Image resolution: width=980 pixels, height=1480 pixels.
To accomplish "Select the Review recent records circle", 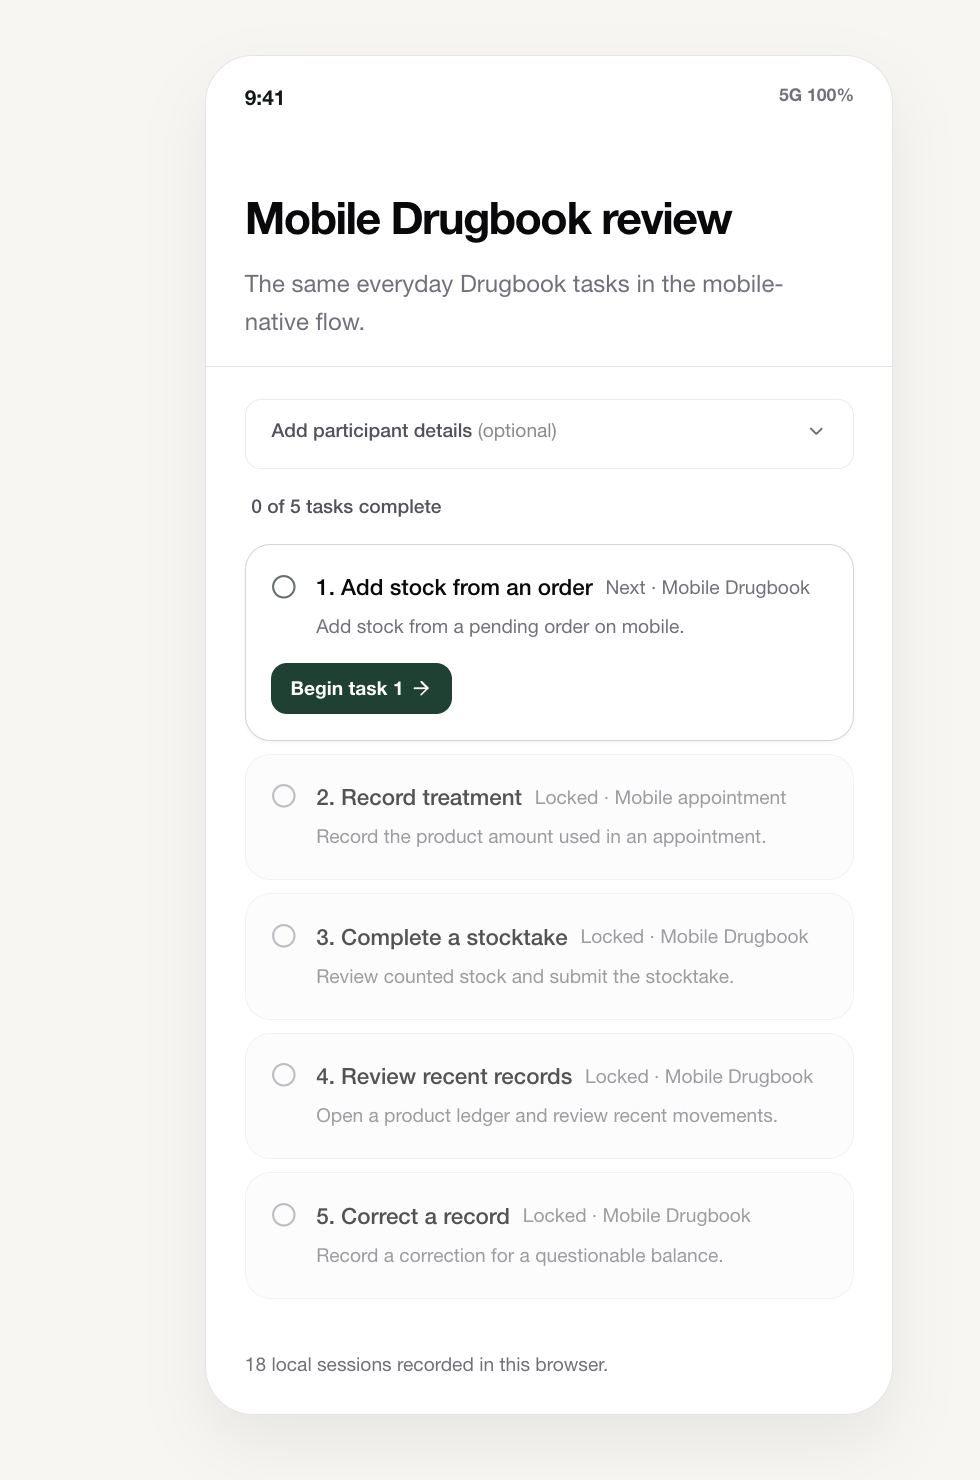I will [x=284, y=1075].
